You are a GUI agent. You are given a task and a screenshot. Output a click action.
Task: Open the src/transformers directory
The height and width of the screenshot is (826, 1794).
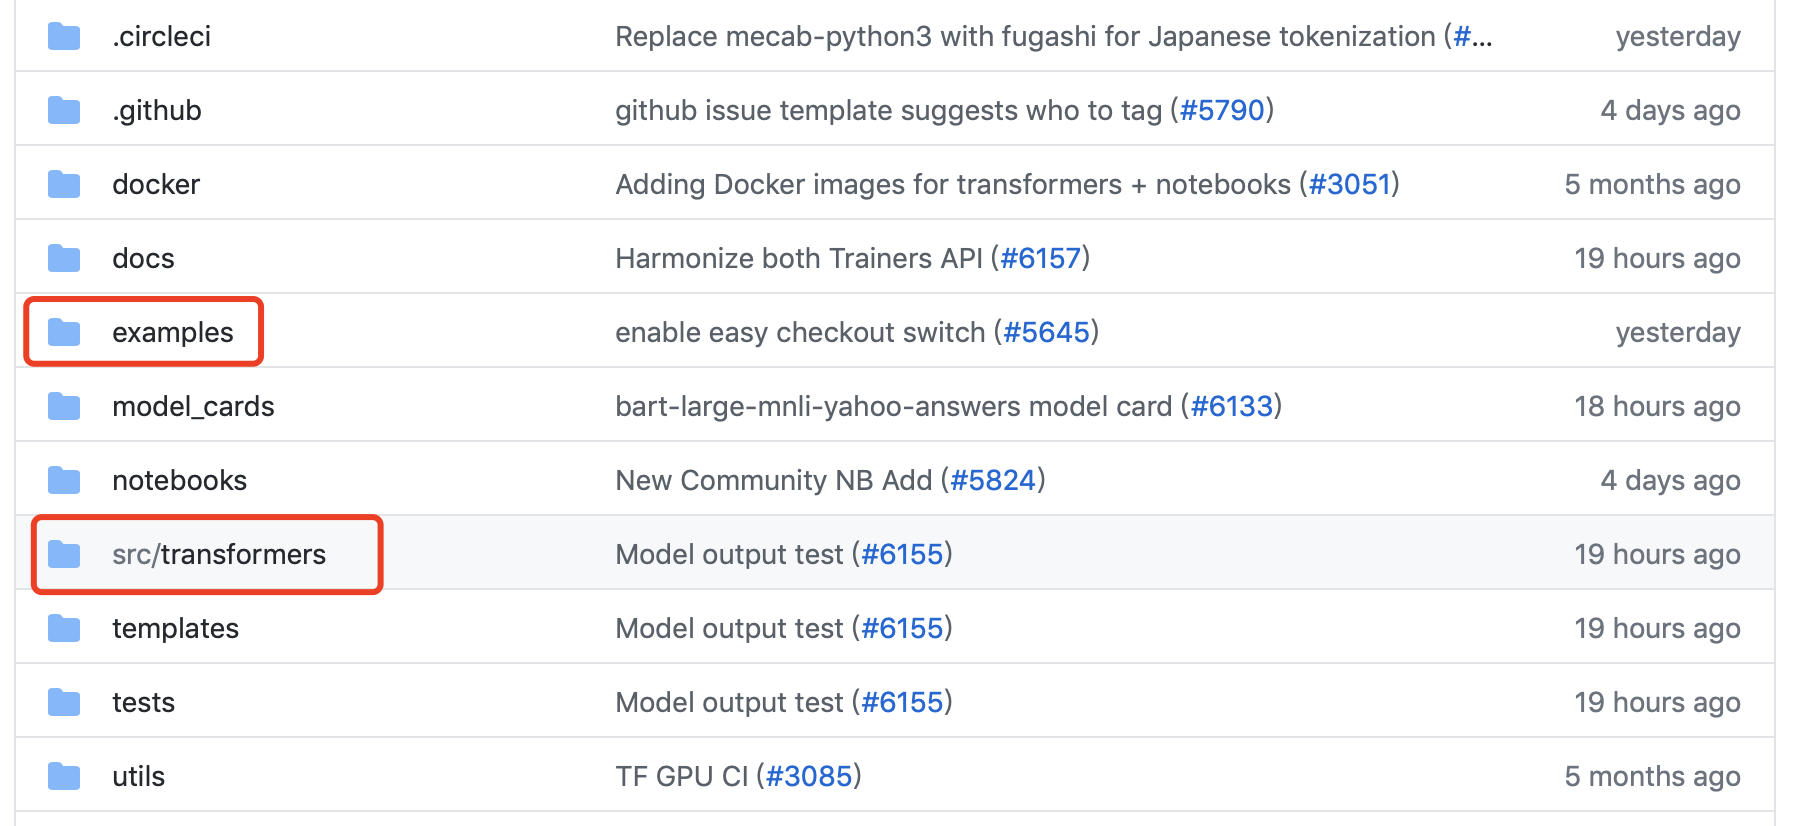tap(219, 555)
